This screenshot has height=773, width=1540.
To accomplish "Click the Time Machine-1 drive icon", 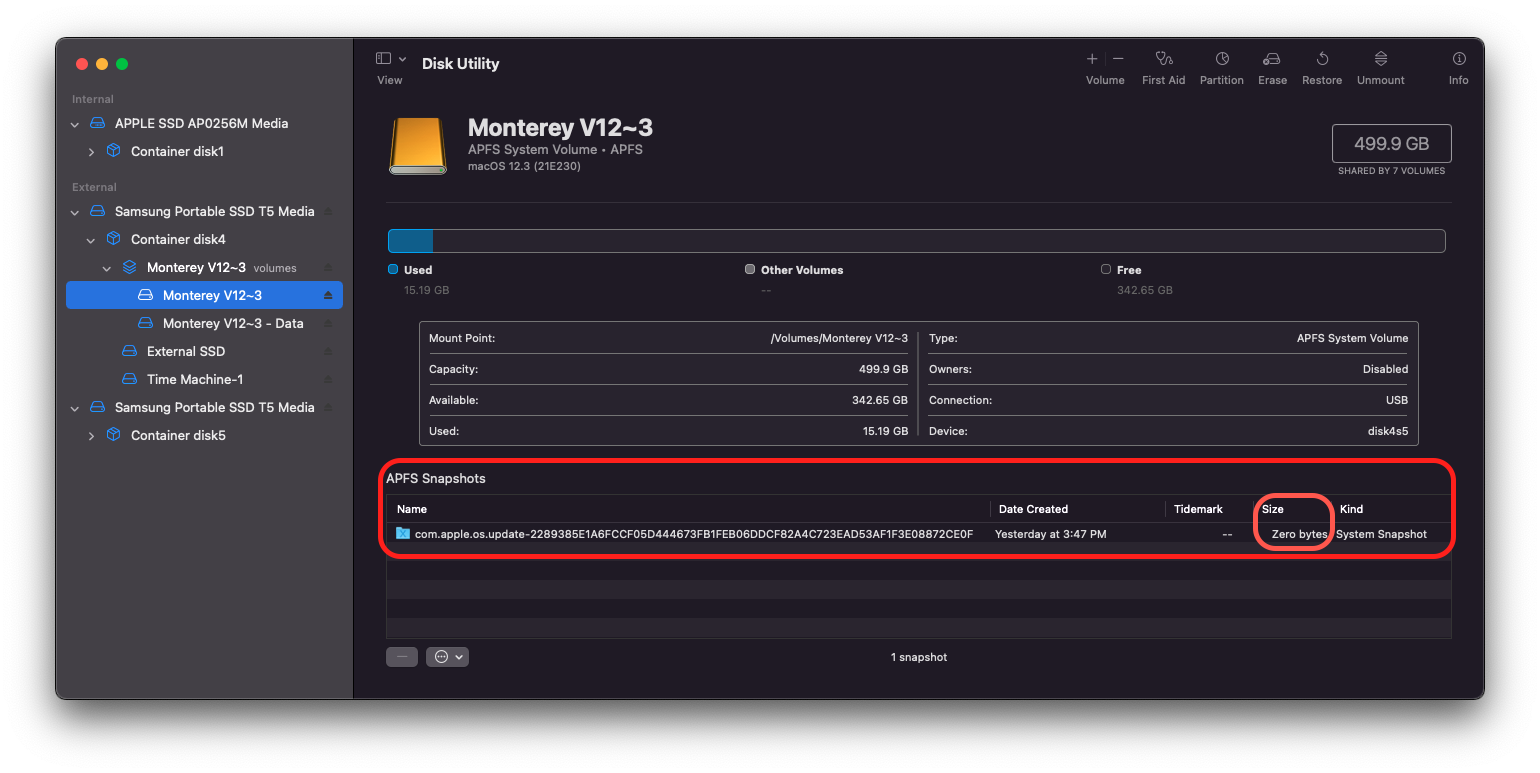I will click(129, 380).
